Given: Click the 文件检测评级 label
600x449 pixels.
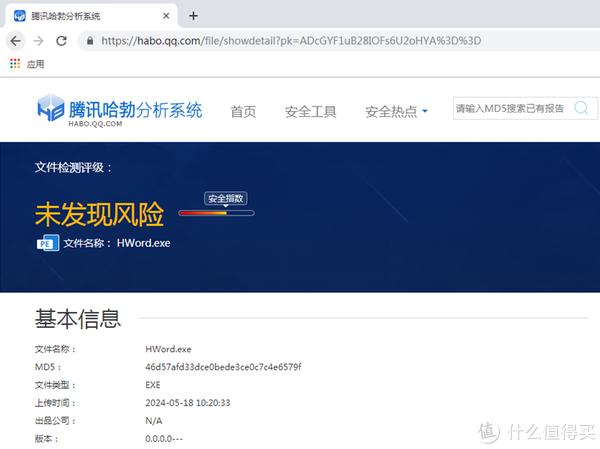Looking at the screenshot, I should coord(73,167).
